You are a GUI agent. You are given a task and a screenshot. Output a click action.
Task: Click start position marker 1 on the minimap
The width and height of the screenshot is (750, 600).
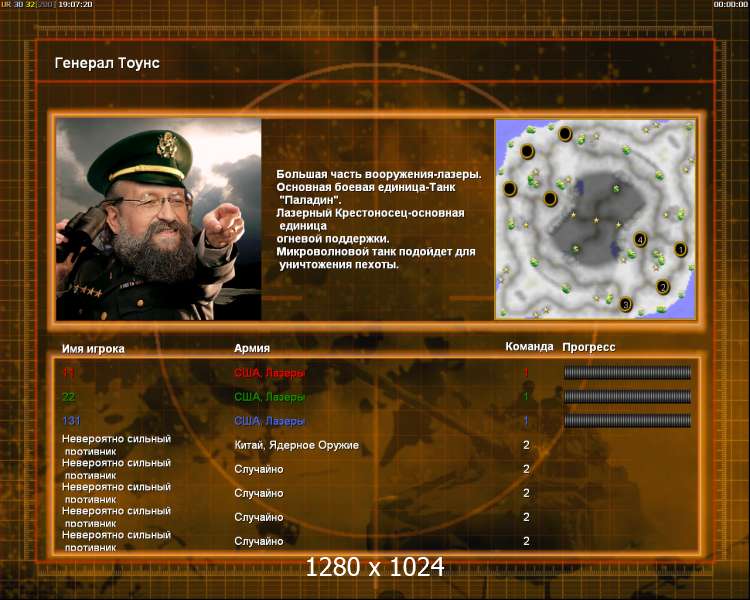click(680, 249)
